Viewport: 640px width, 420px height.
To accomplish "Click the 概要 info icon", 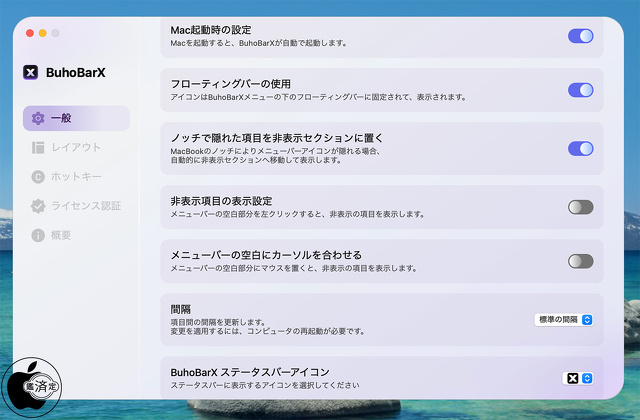I will [38, 235].
